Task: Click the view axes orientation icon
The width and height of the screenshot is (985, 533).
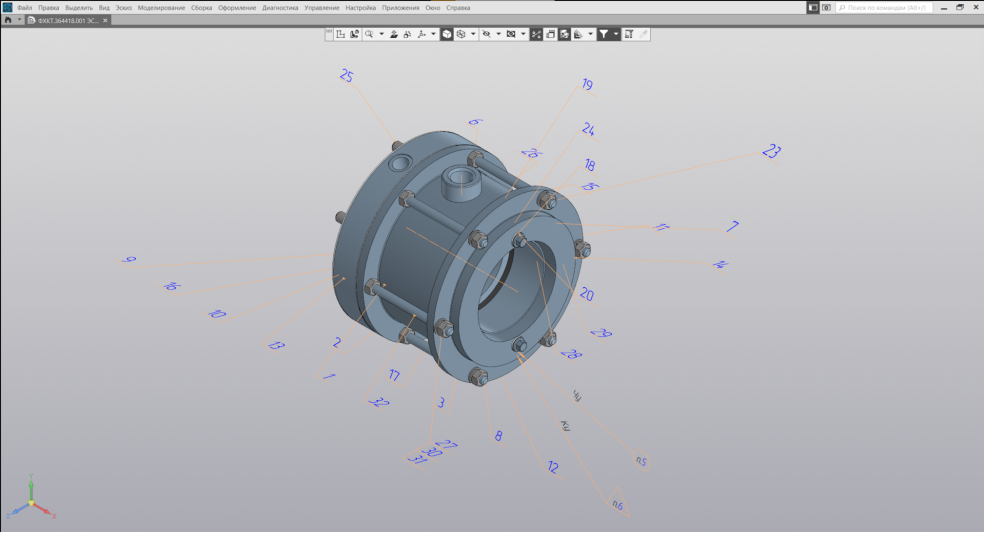Action: click(x=421, y=34)
